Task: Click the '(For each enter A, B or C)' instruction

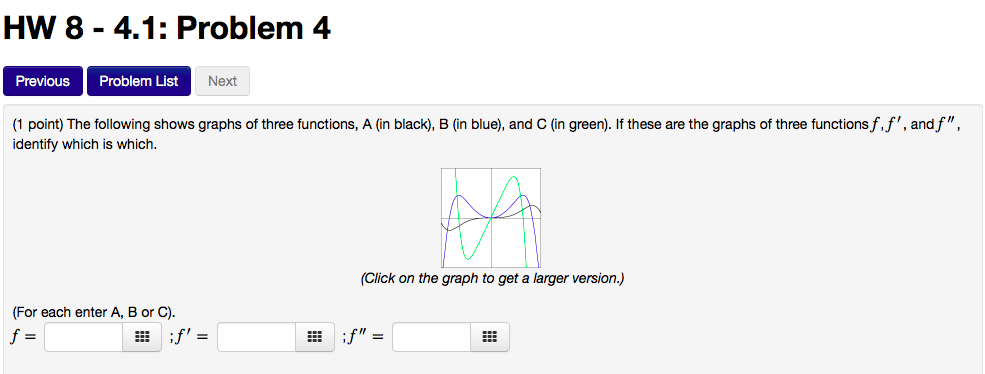Action: [x=94, y=312]
